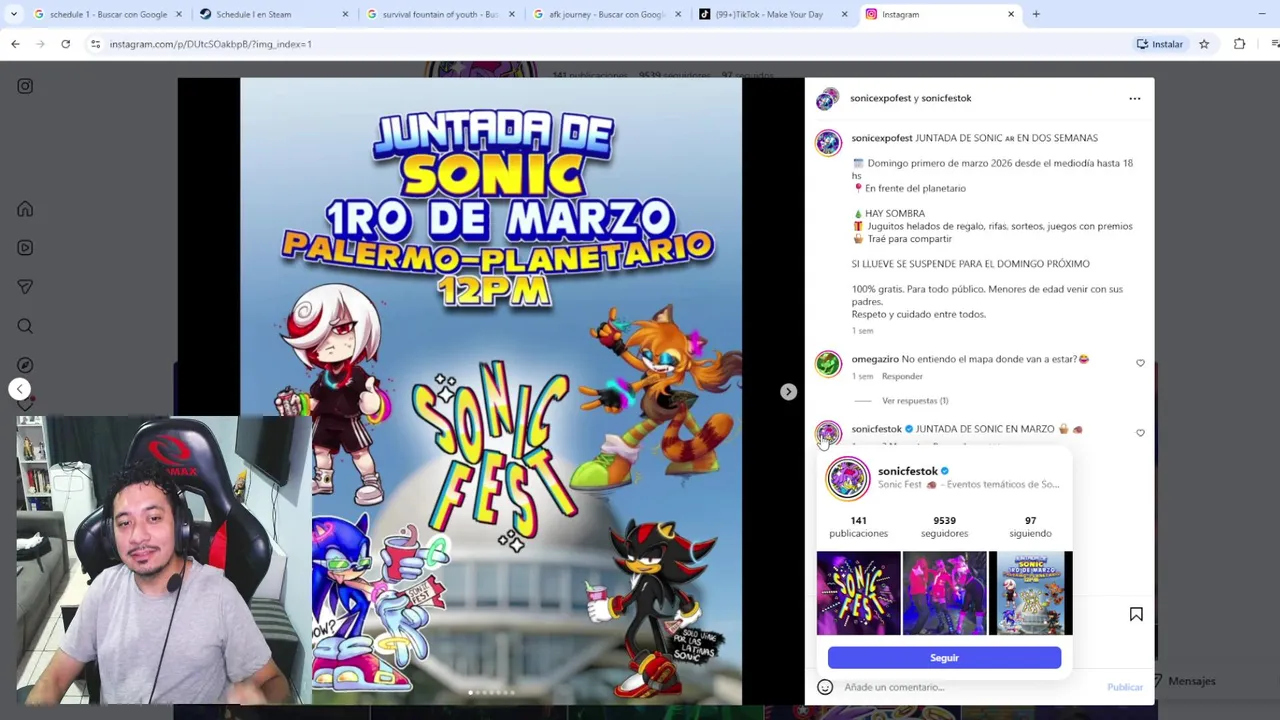Go to previous post with left arrow
This screenshot has height=720, width=1280.
(19, 389)
